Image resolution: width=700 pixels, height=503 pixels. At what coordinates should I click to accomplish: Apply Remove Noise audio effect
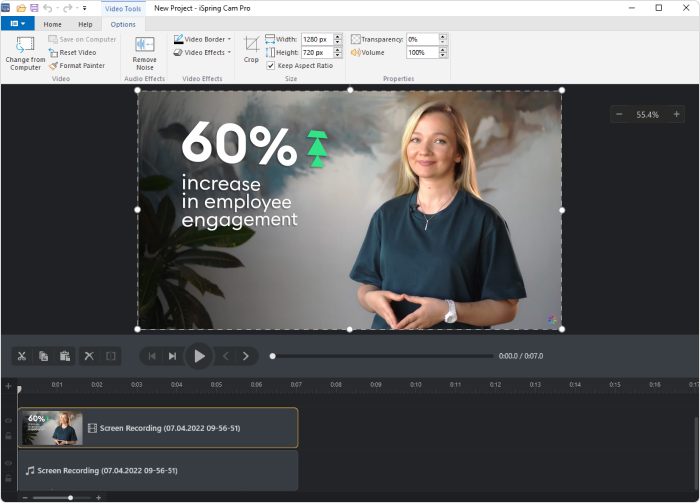click(x=145, y=54)
